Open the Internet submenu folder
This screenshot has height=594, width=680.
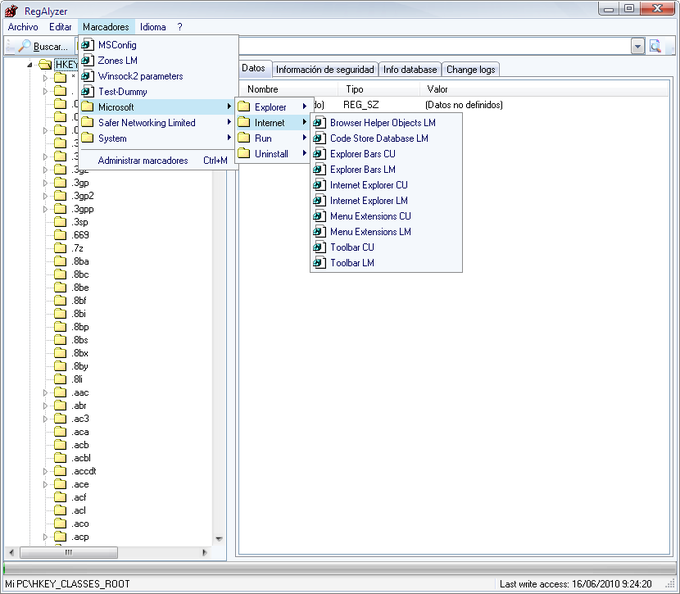tap(273, 123)
